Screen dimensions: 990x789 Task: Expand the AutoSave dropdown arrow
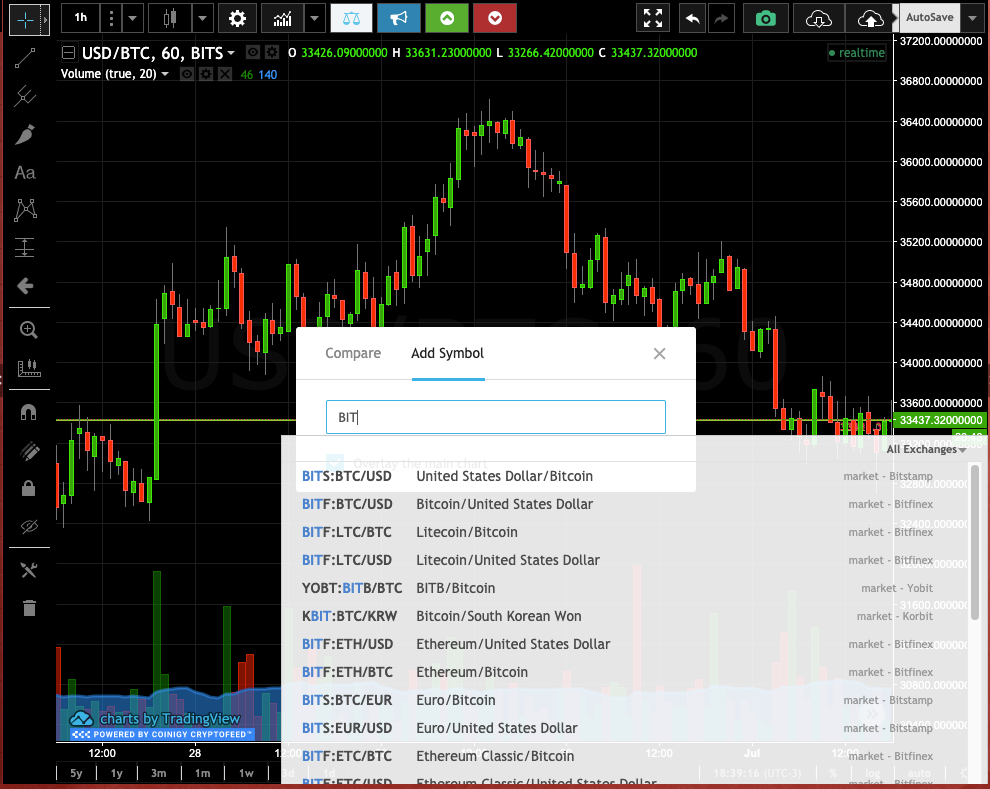click(972, 18)
